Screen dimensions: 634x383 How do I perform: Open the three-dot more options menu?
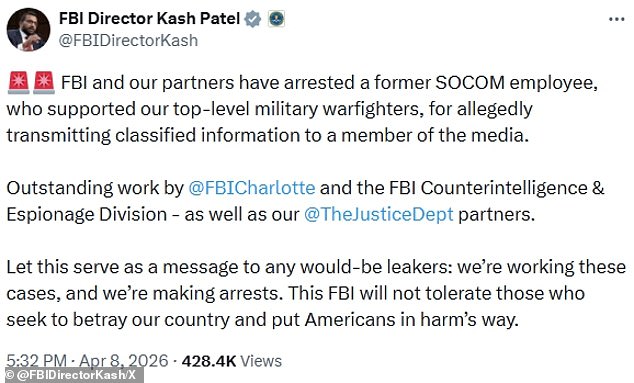[616, 19]
